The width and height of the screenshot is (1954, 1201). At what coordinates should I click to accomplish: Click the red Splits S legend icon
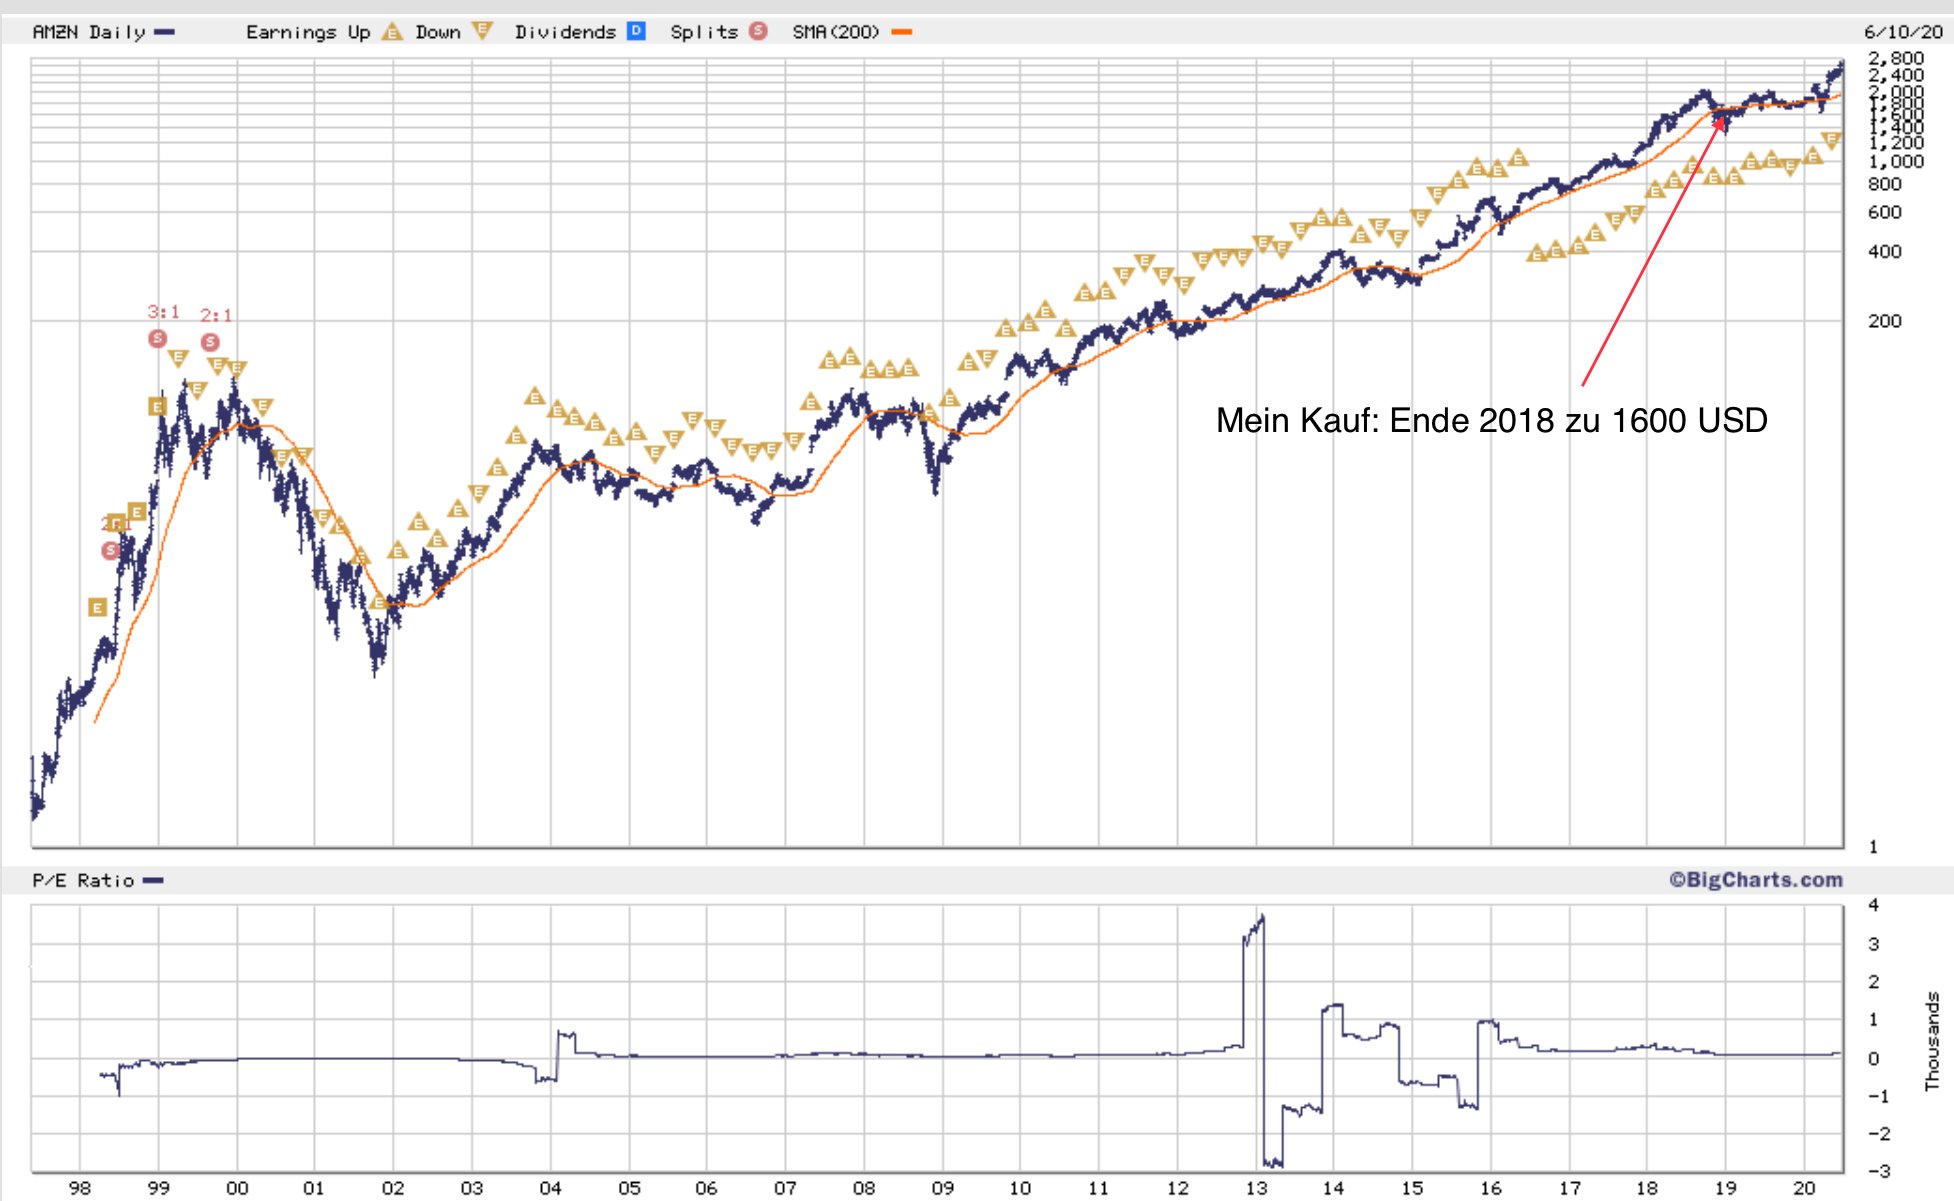point(758,31)
